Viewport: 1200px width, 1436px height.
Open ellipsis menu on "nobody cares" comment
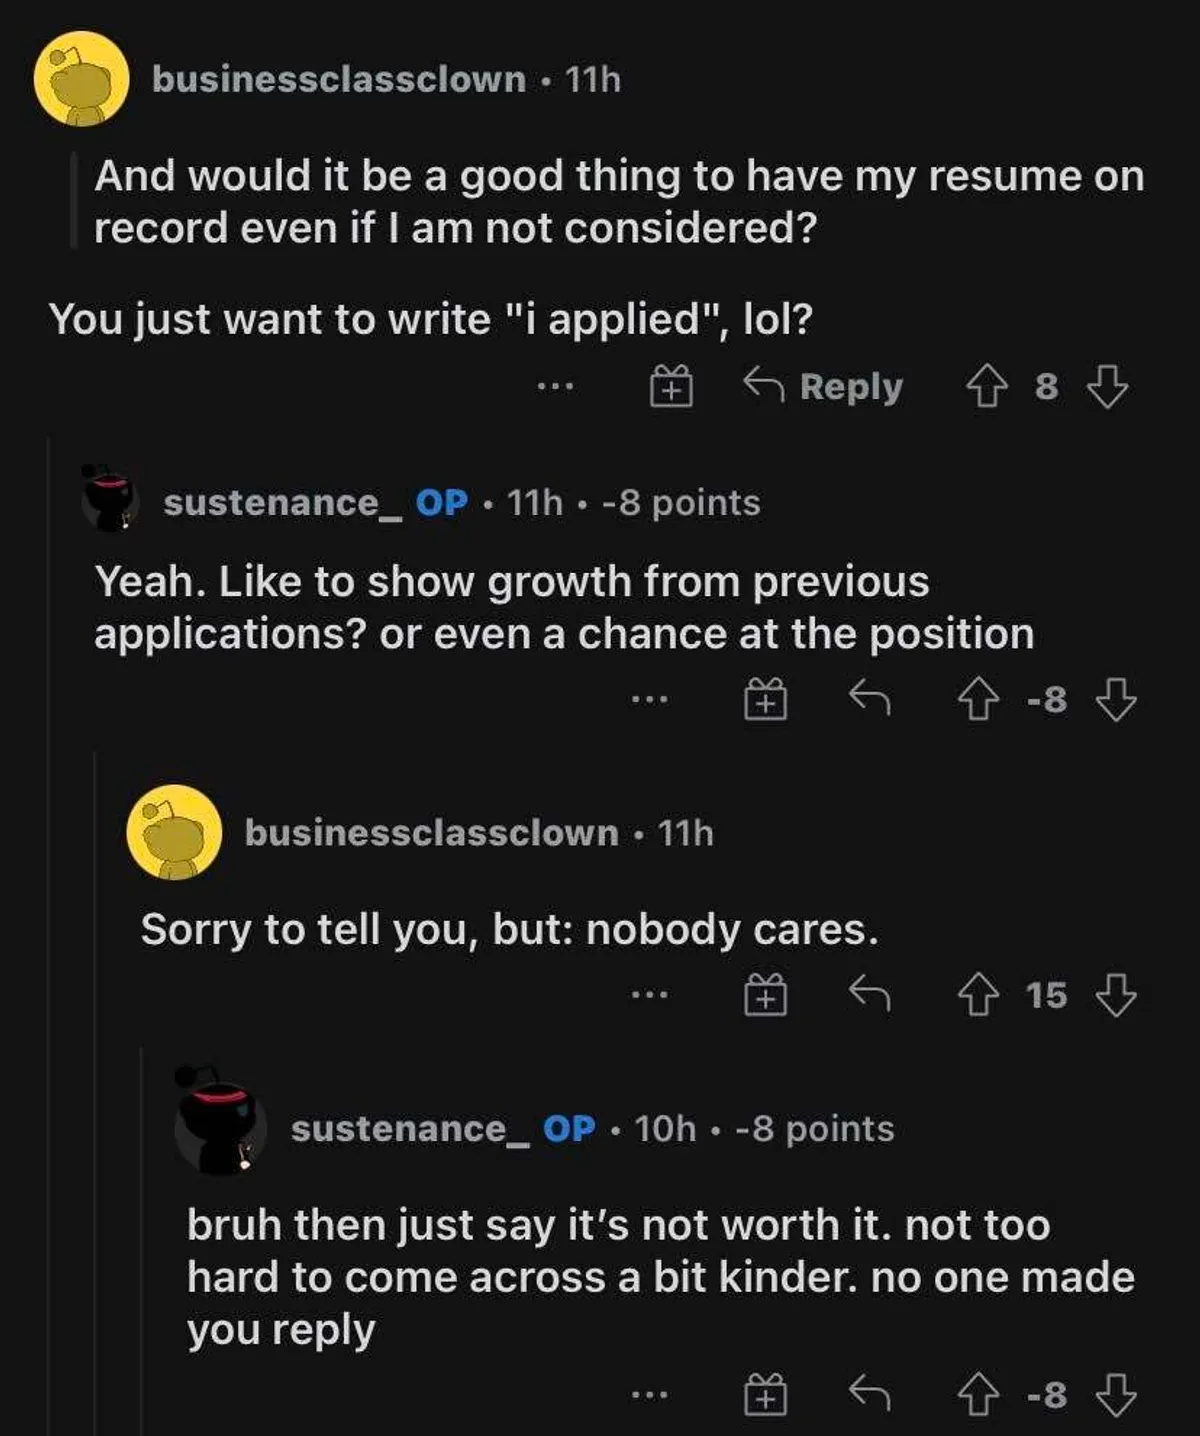point(648,994)
